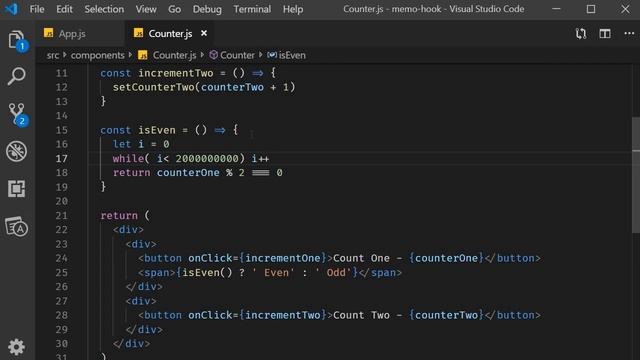Click 'incrementTwo' on line 11
640x360 pixels.
click(176, 73)
